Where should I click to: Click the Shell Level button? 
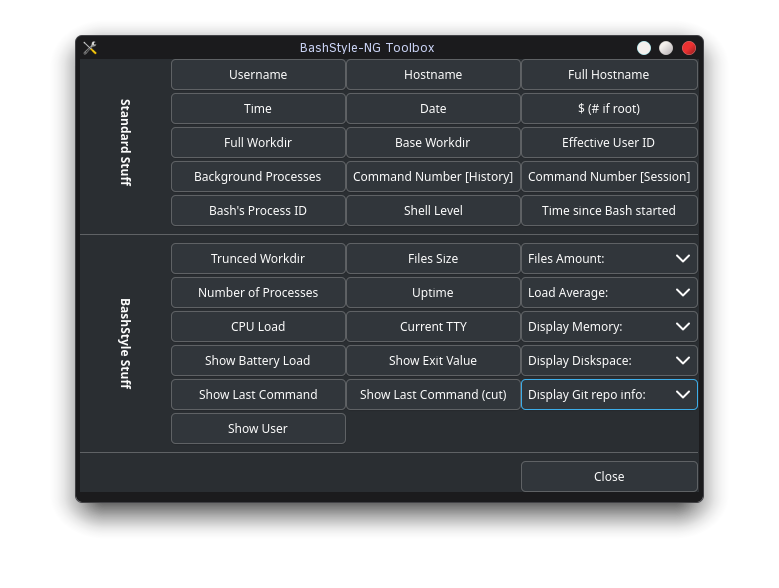tap(433, 211)
